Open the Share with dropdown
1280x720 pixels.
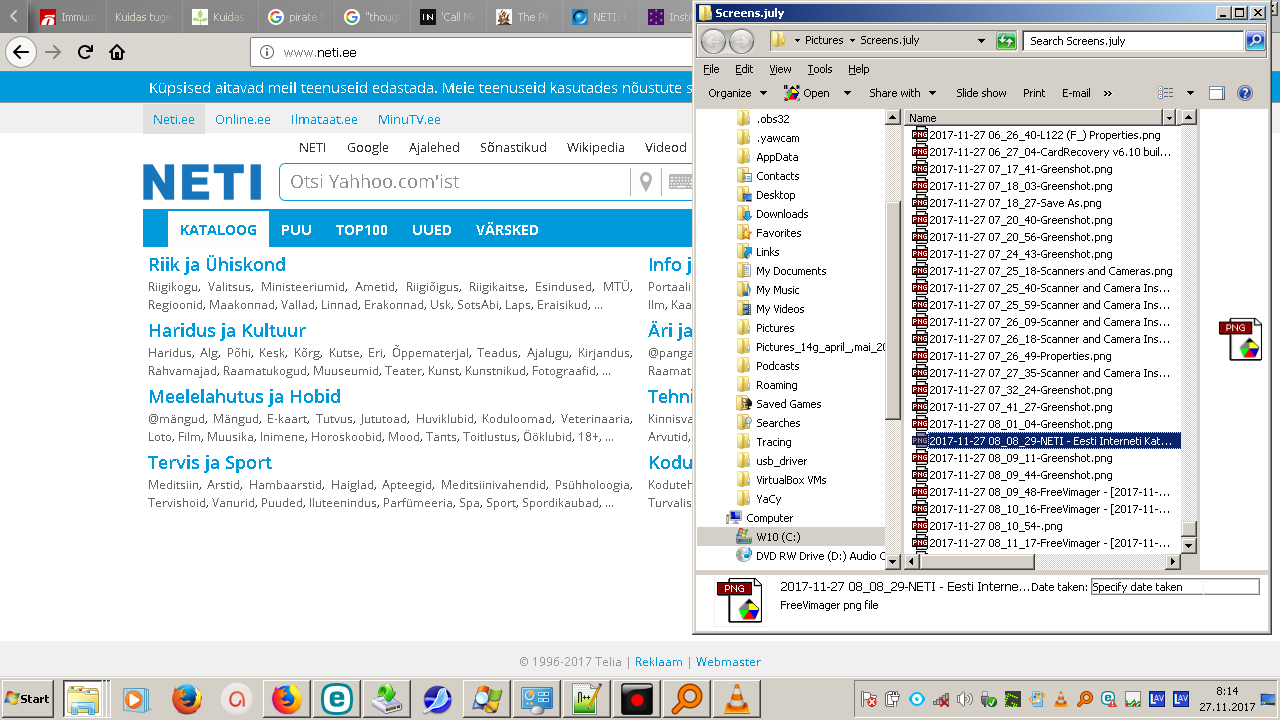[x=902, y=93]
